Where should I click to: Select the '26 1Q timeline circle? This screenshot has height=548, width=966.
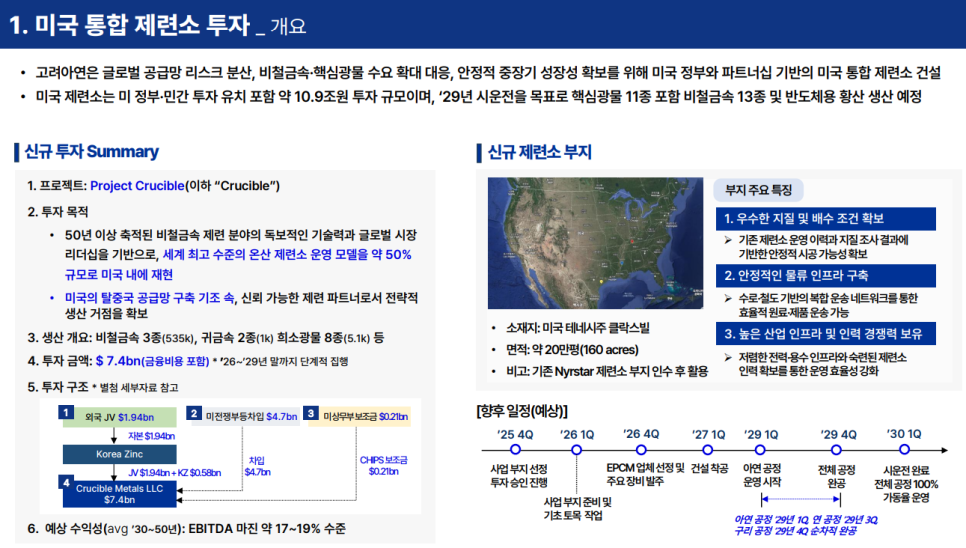576,451
